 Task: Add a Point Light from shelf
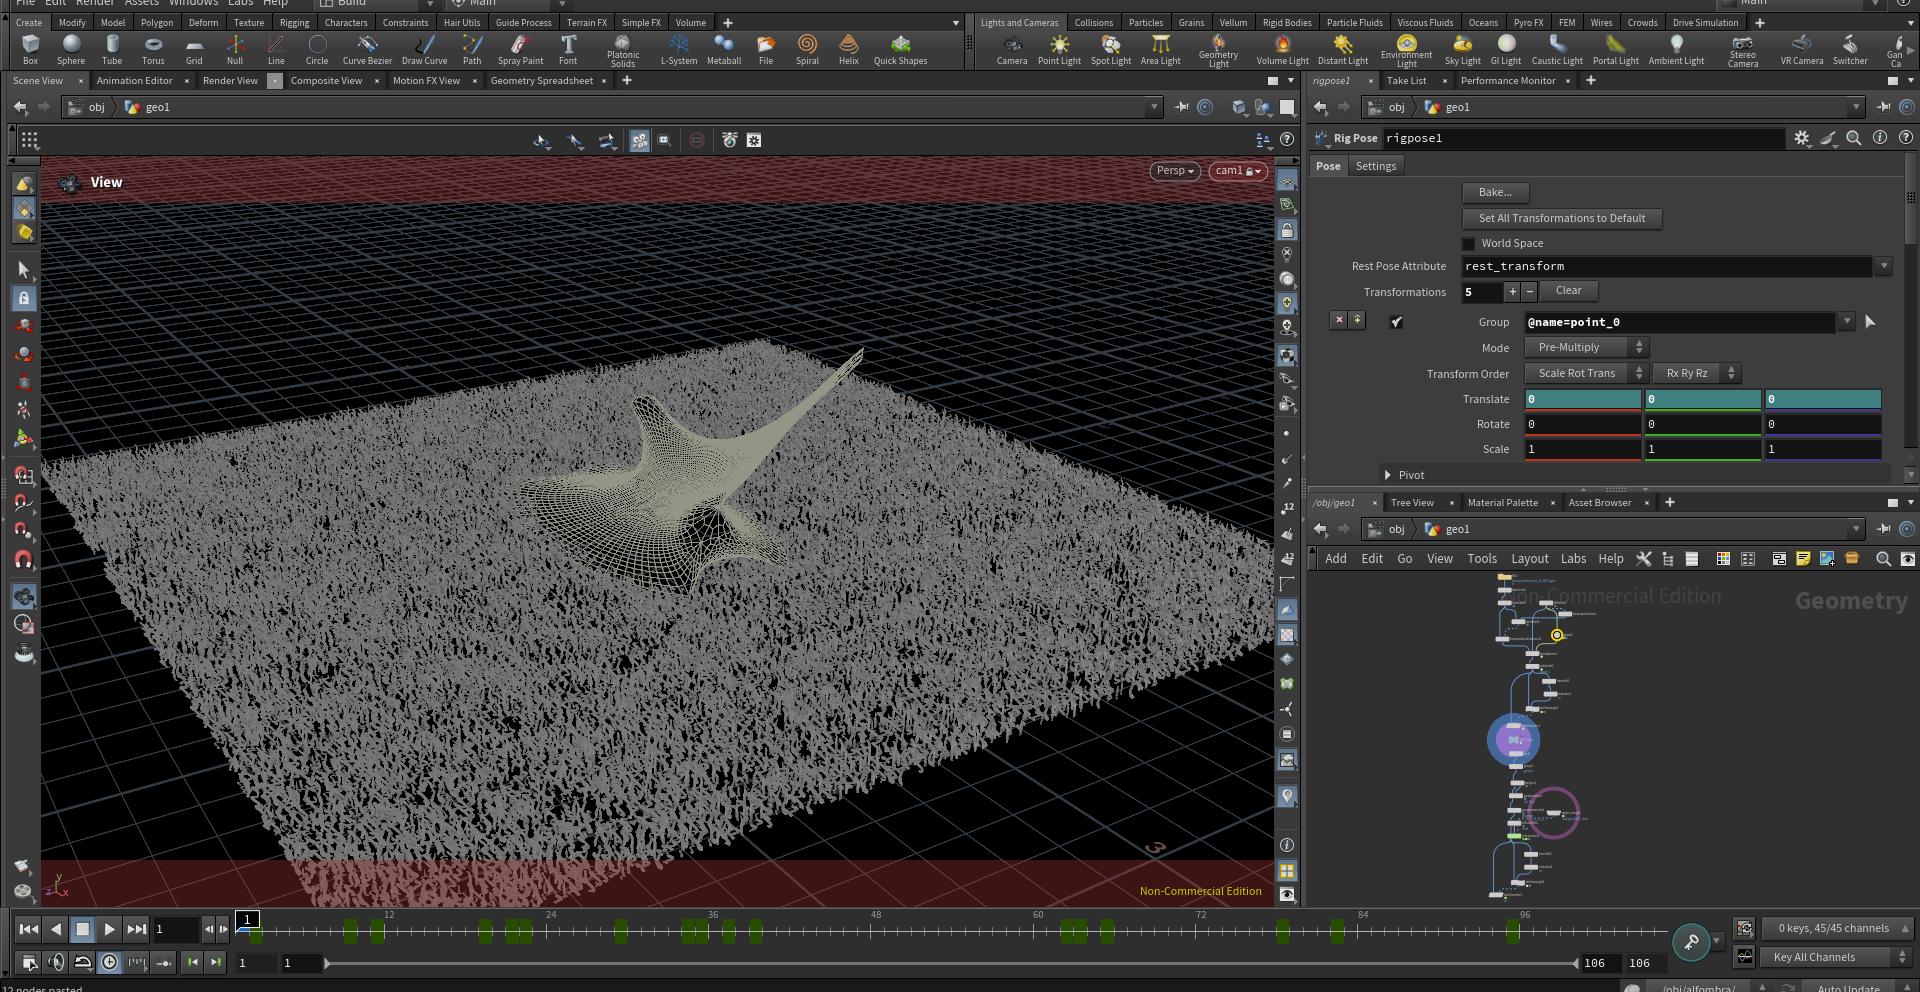tap(1059, 50)
